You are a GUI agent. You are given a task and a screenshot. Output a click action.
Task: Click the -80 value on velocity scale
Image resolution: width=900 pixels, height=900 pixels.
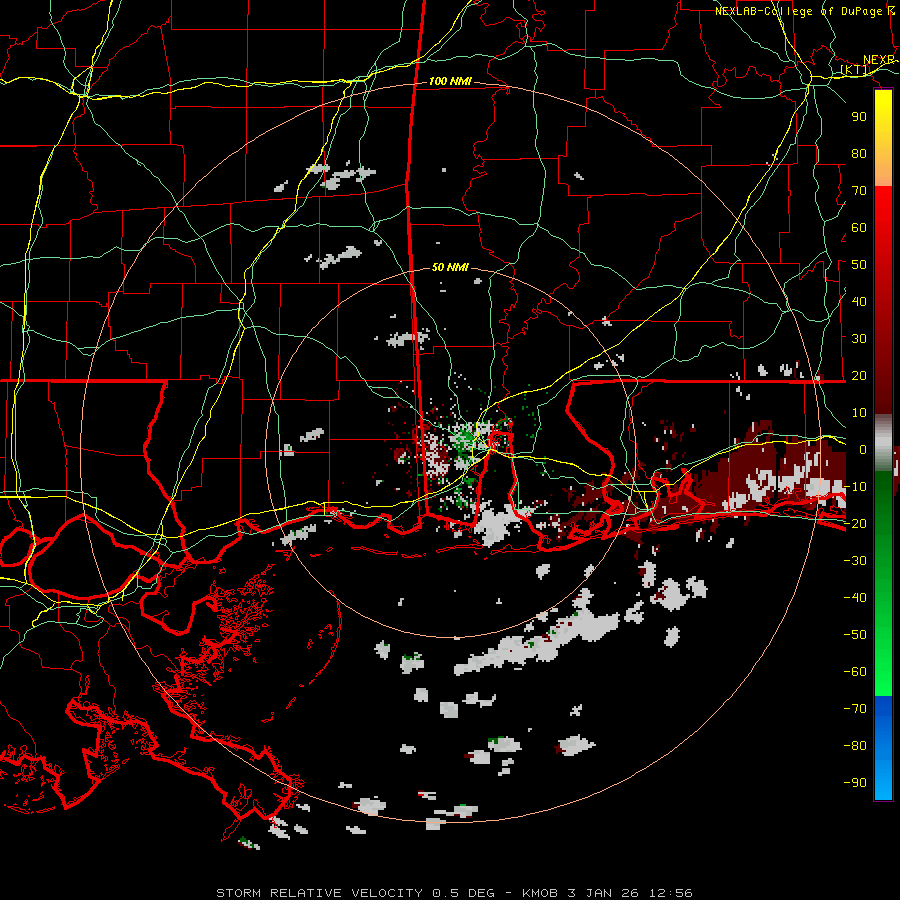pyautogui.click(x=855, y=746)
